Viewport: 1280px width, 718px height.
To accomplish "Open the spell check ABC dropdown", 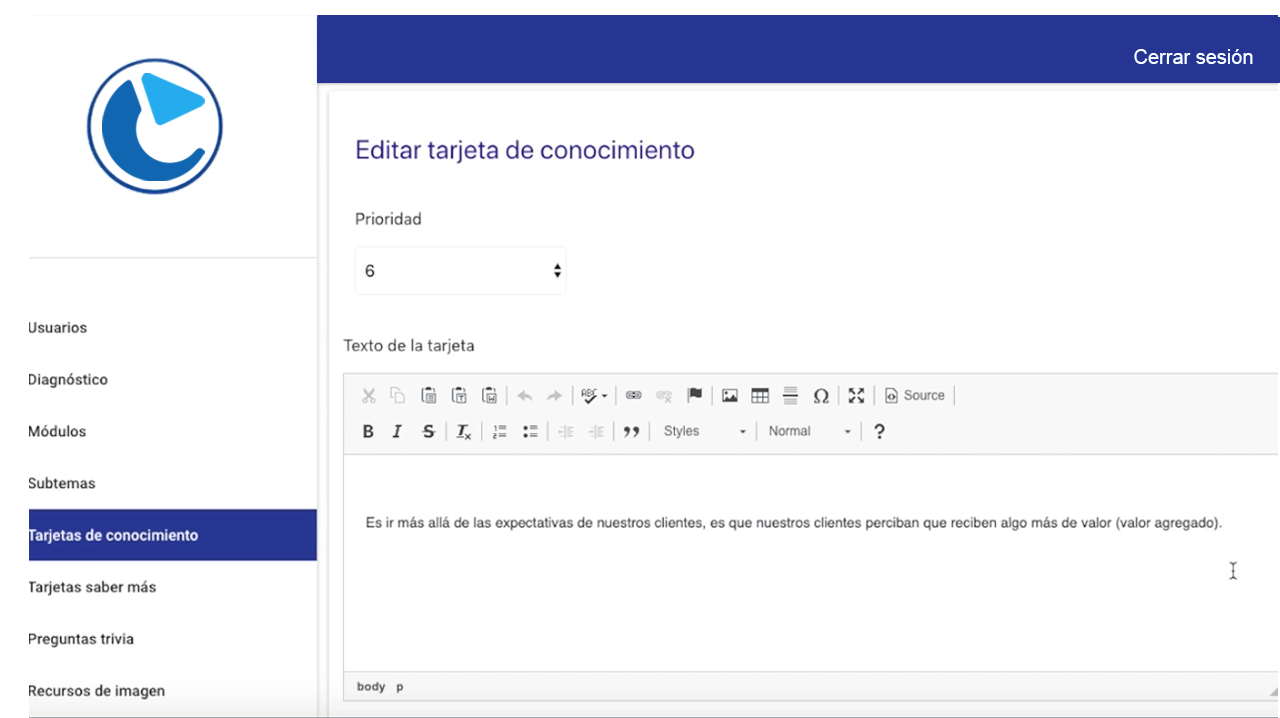I will pyautogui.click(x=594, y=395).
